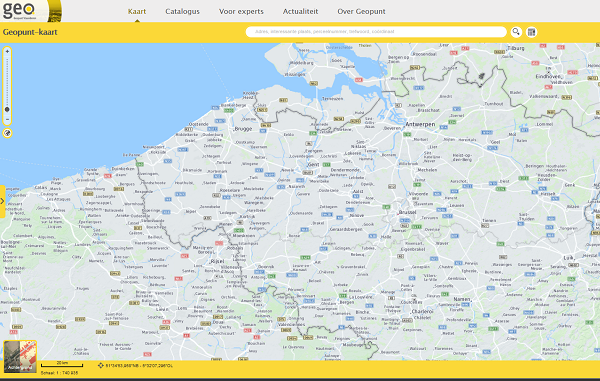Click the magnifier search button

(516, 32)
